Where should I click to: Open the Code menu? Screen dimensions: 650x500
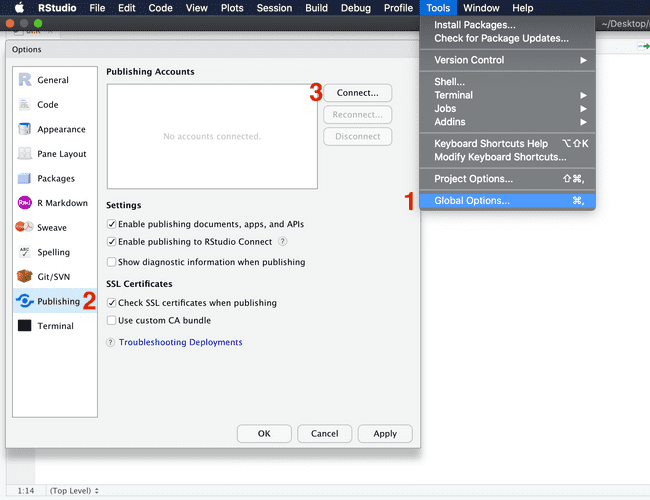click(160, 8)
